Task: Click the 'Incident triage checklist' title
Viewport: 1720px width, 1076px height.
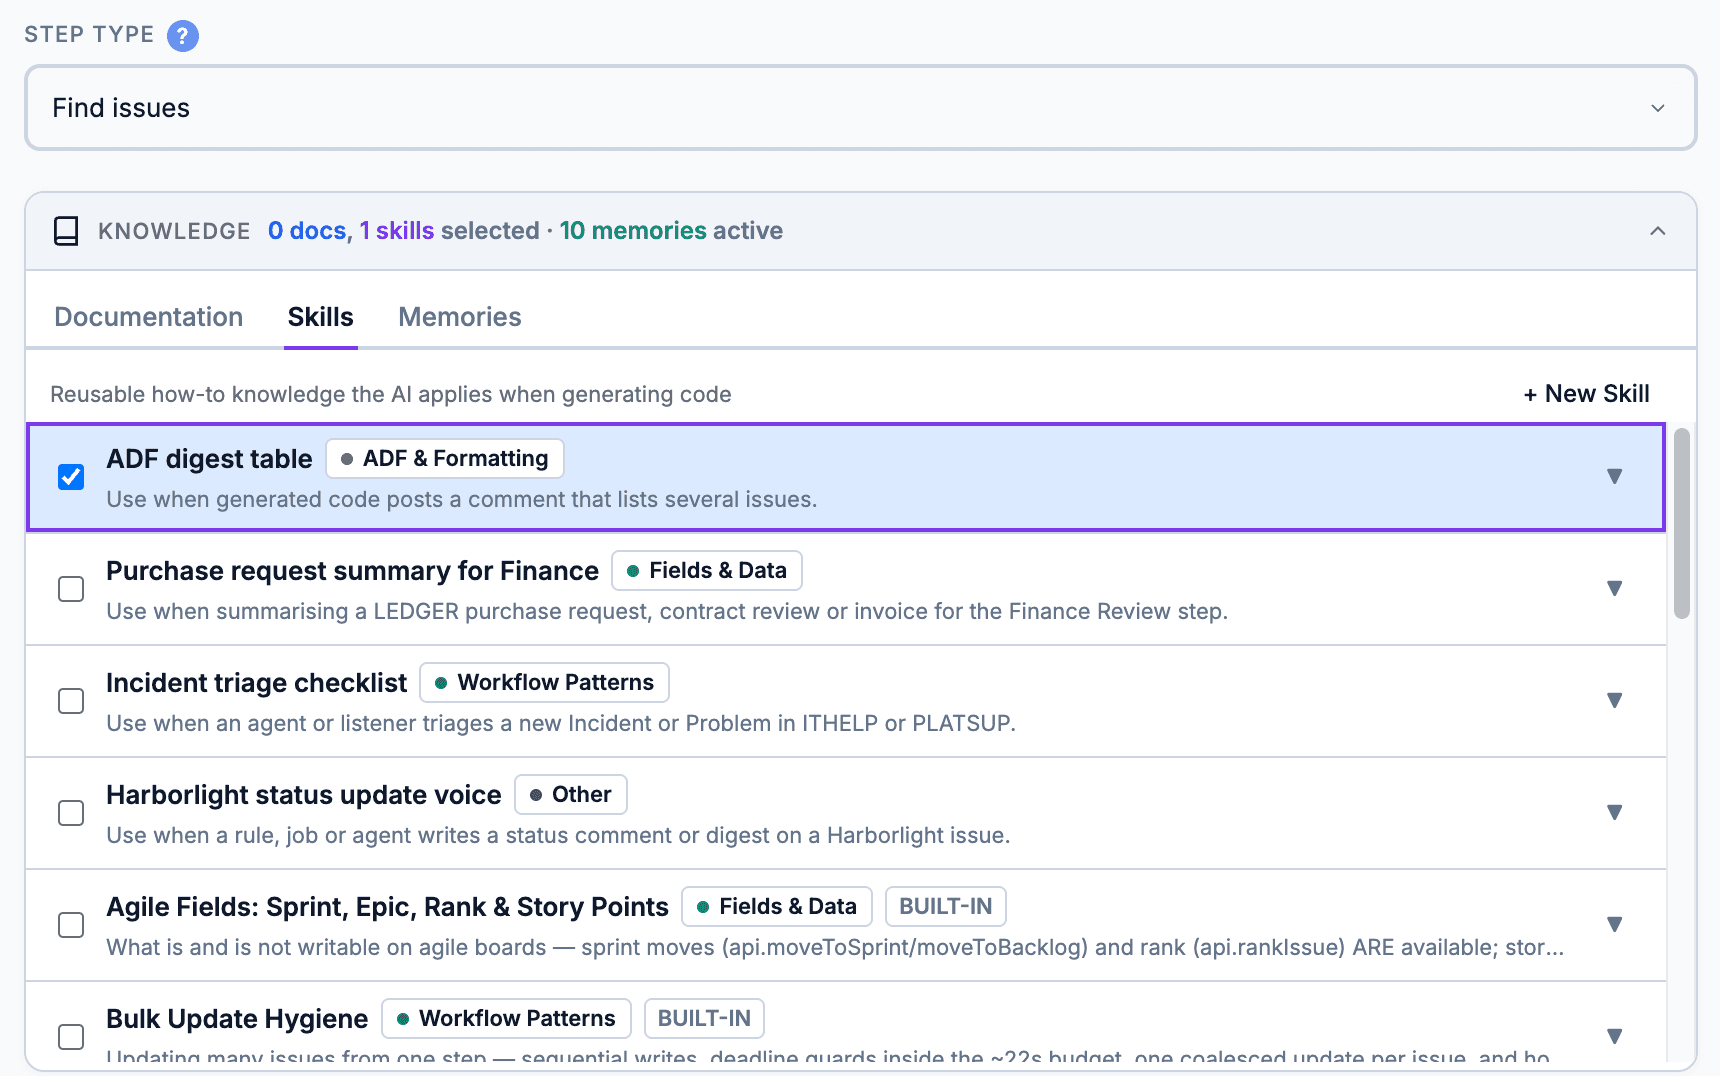Action: [256, 683]
